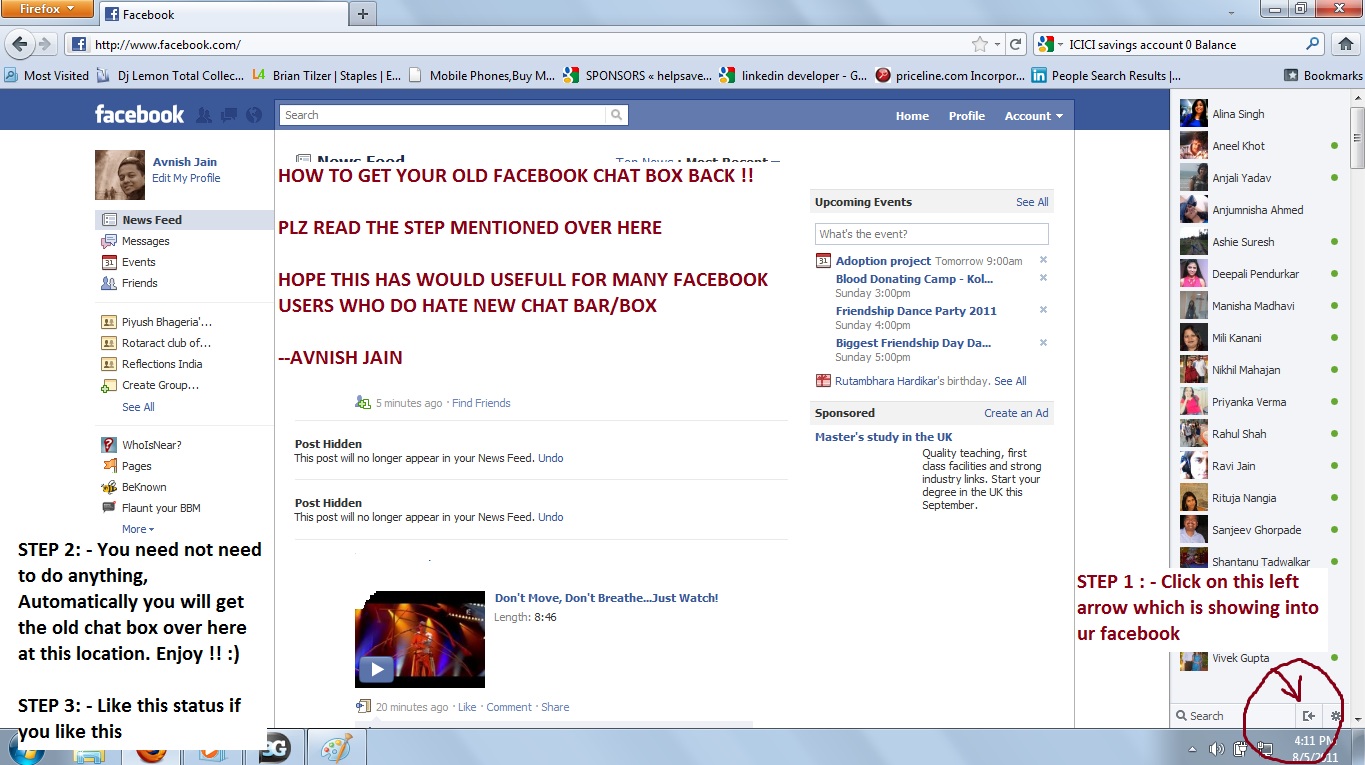1365x765 pixels.
Task: Open Master's study in the UK ad
Action: (883, 437)
